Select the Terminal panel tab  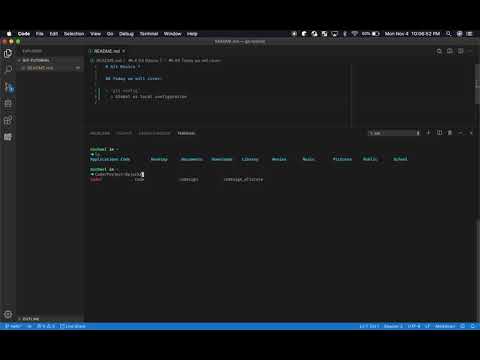pos(186,133)
